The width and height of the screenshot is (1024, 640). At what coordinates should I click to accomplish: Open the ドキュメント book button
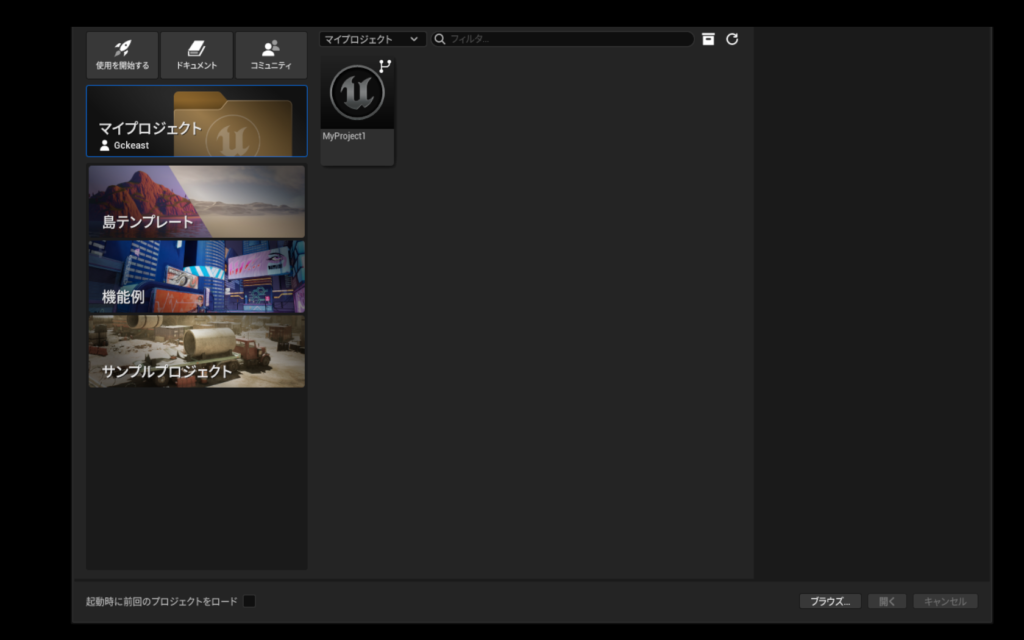point(197,55)
